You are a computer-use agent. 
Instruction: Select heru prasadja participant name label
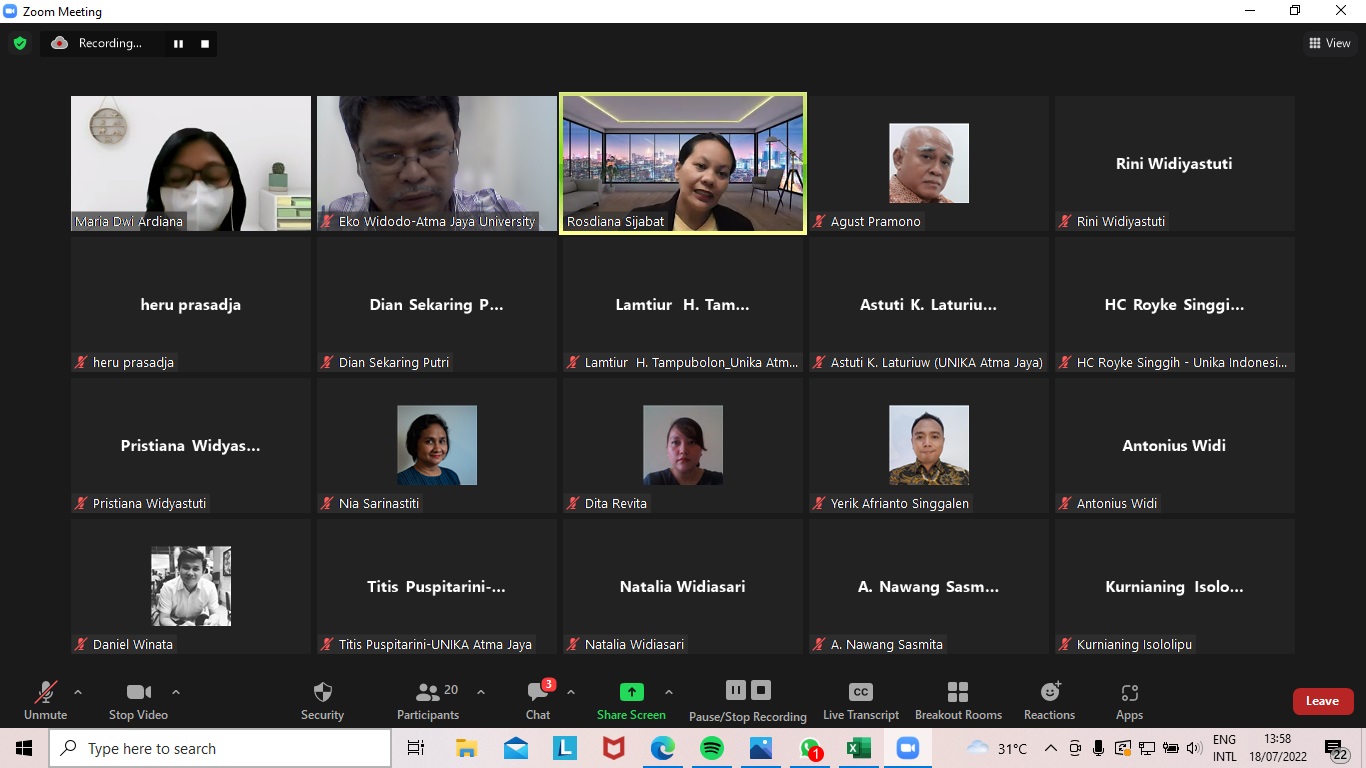(133, 363)
